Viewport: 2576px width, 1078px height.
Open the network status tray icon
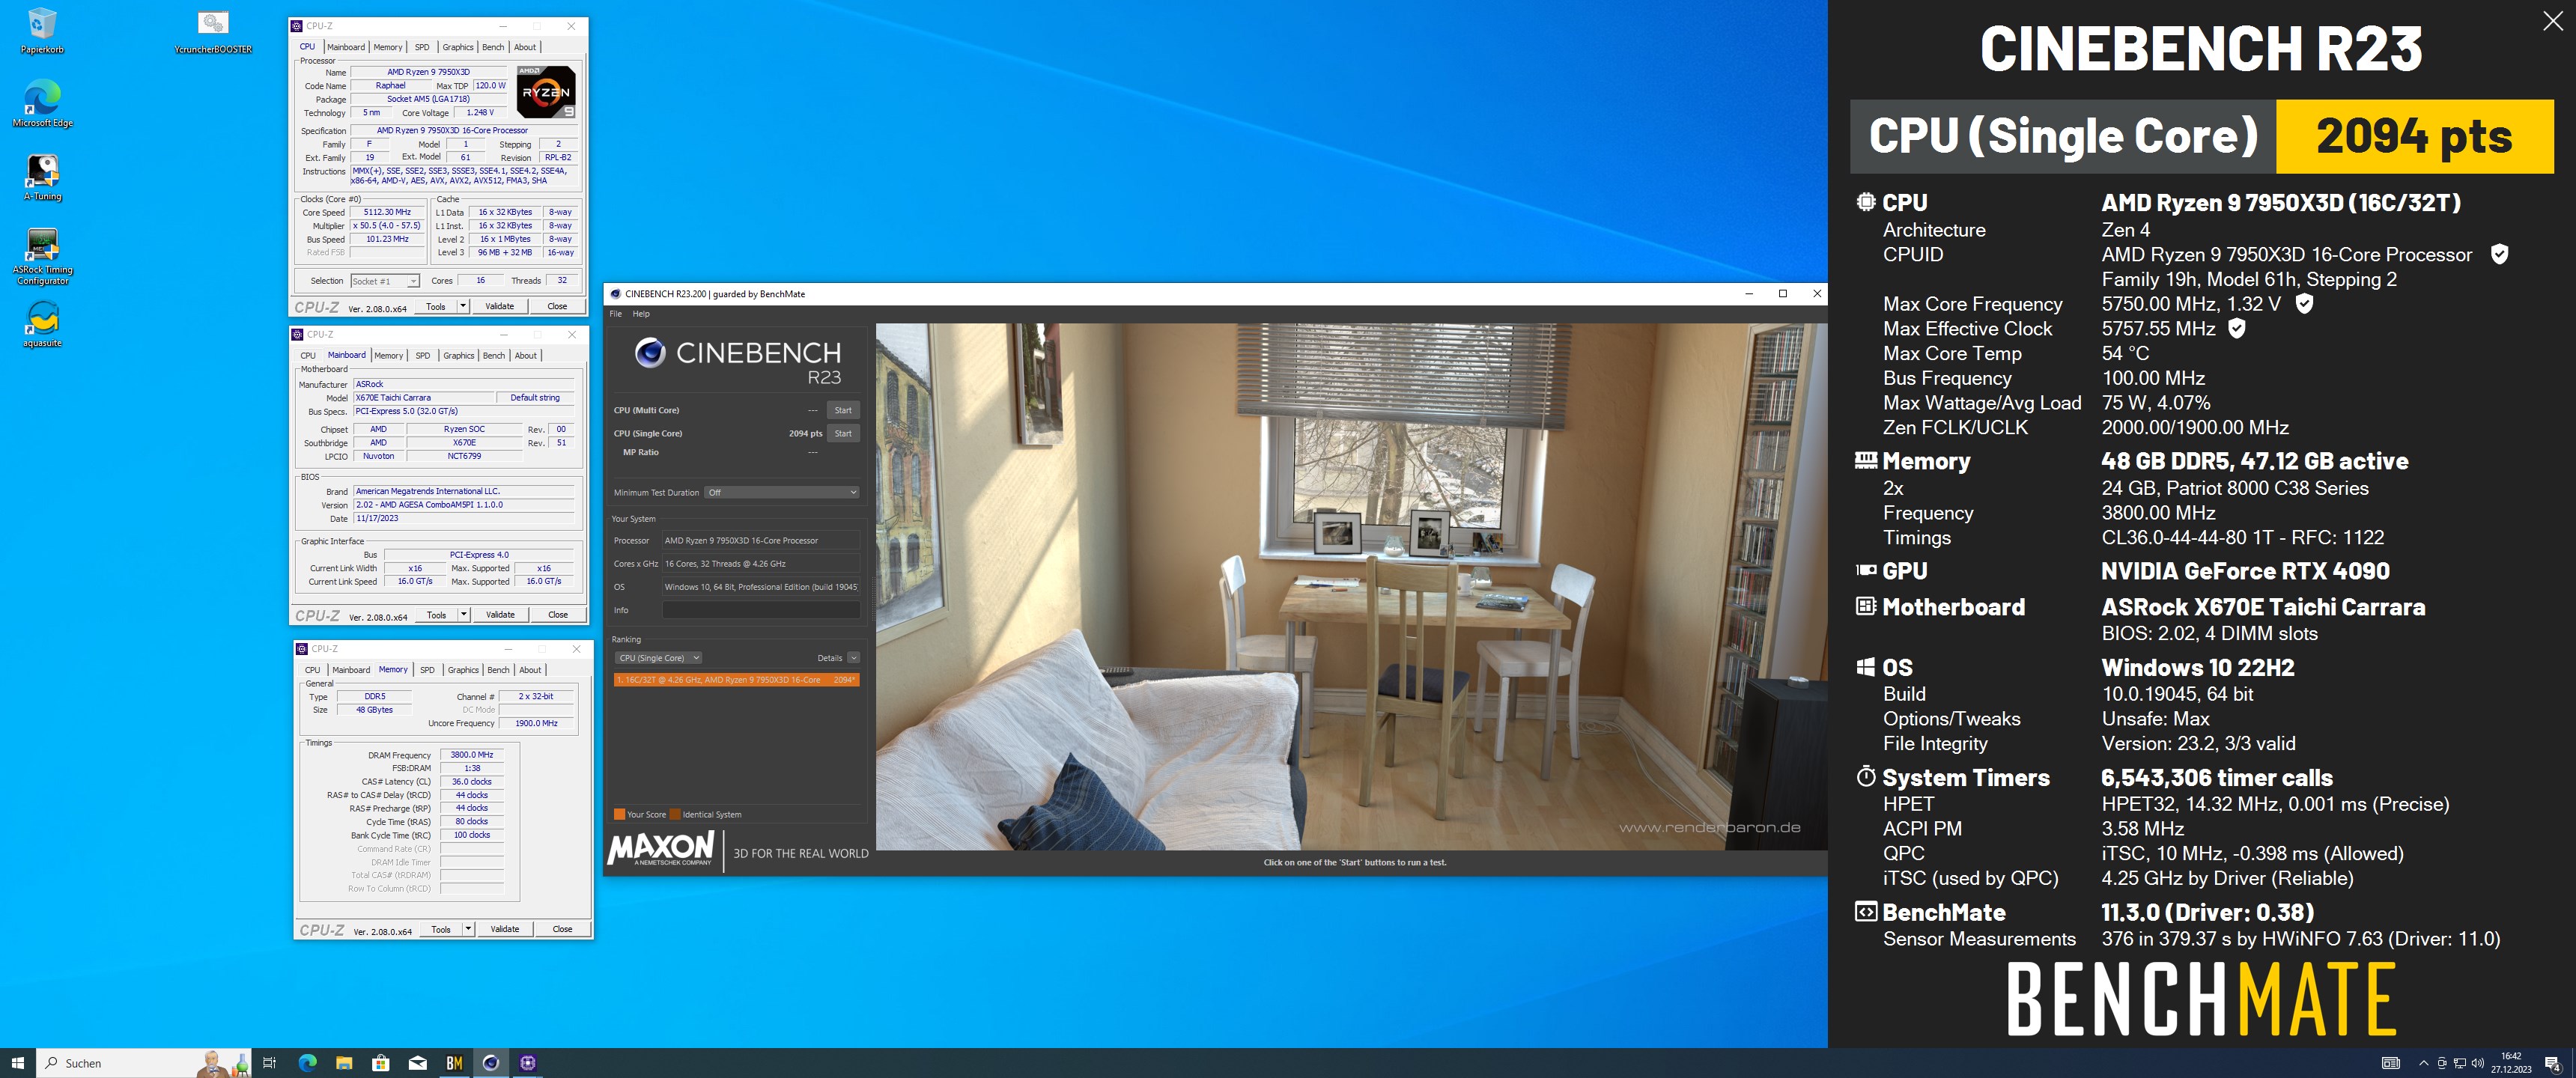point(2459,1063)
